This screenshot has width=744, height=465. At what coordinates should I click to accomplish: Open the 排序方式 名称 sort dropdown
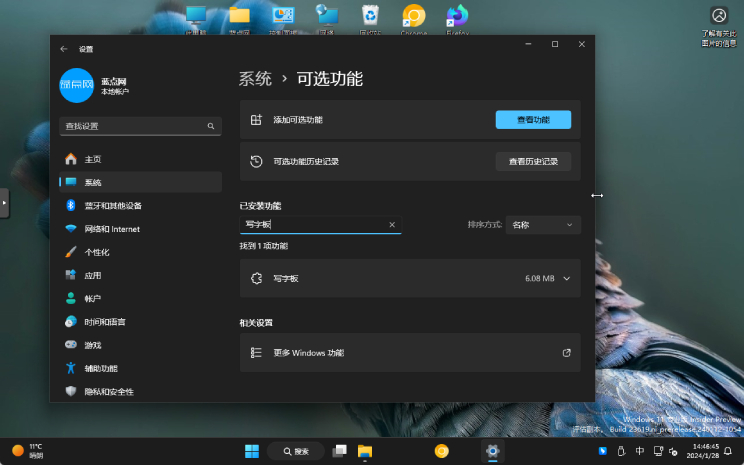pos(543,225)
